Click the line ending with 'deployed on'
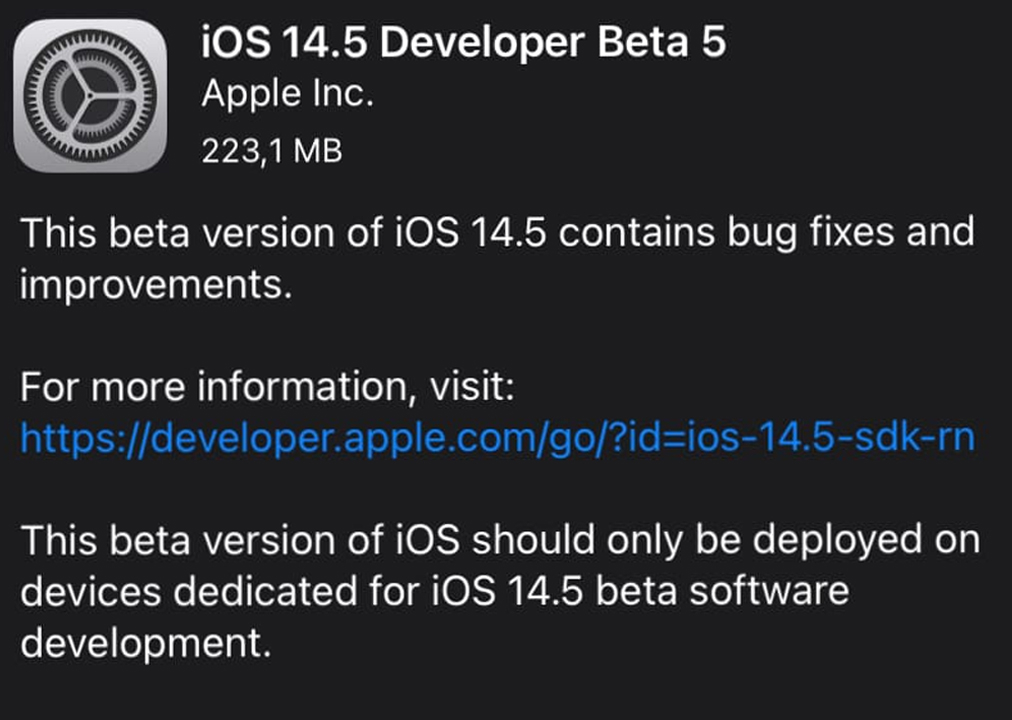 (x=500, y=541)
